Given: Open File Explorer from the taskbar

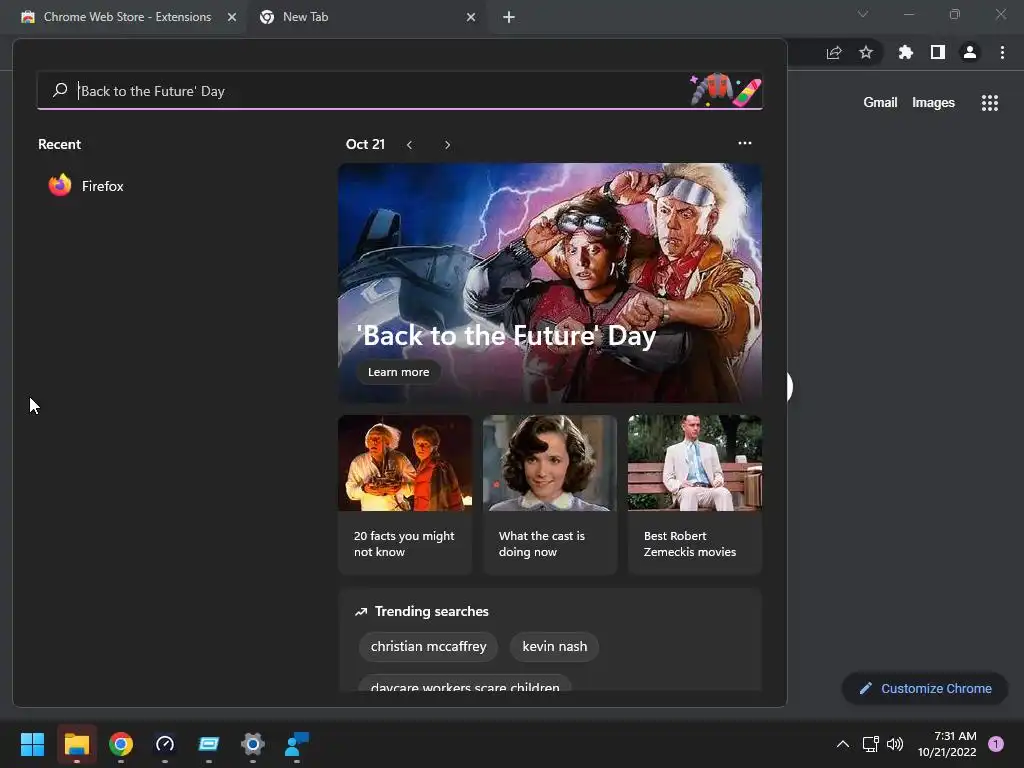Looking at the screenshot, I should tap(76, 744).
